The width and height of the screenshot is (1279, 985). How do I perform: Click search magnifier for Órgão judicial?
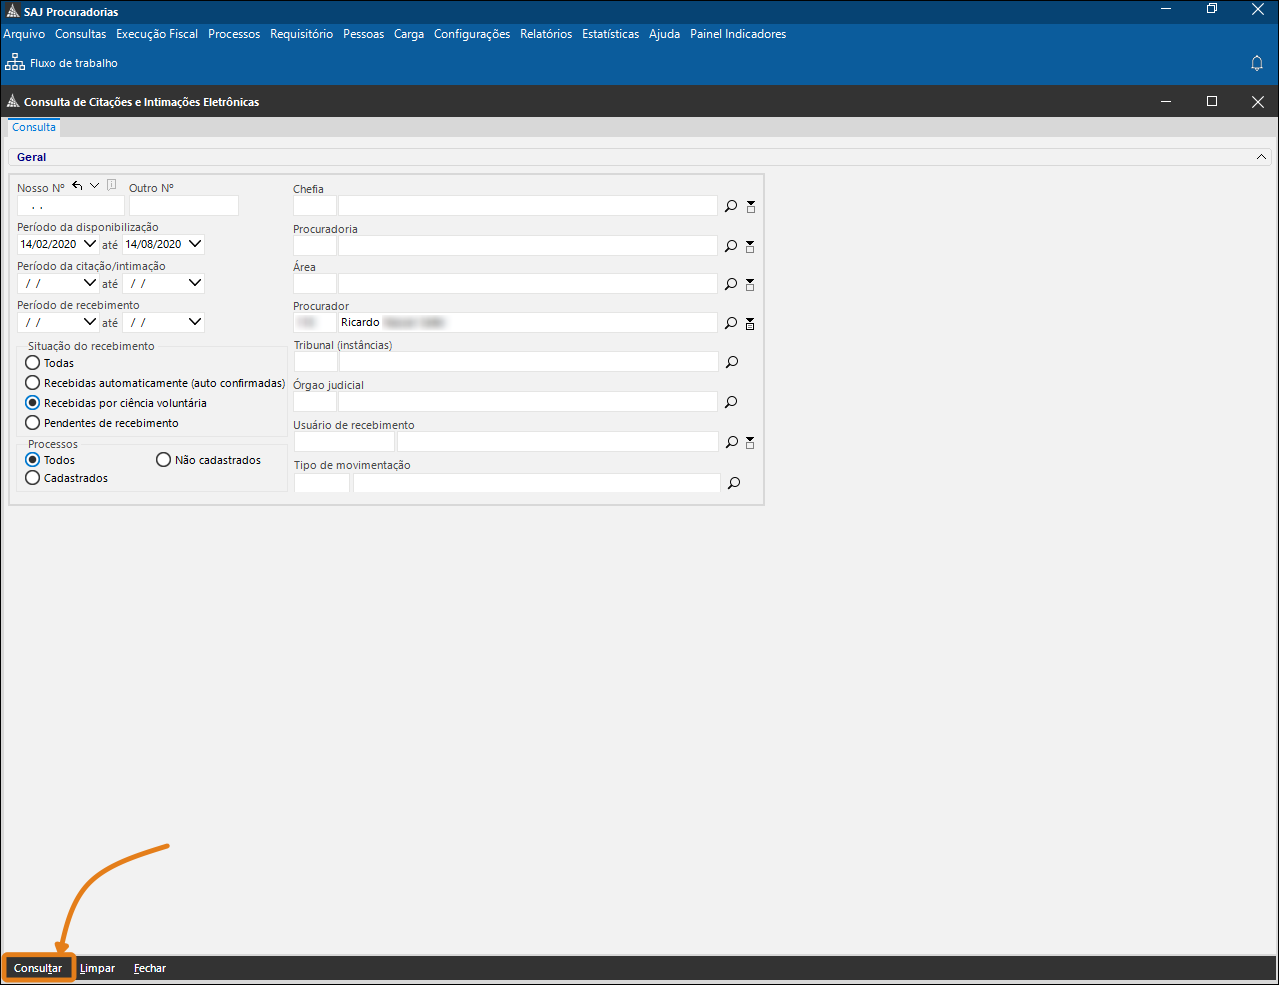(x=731, y=402)
